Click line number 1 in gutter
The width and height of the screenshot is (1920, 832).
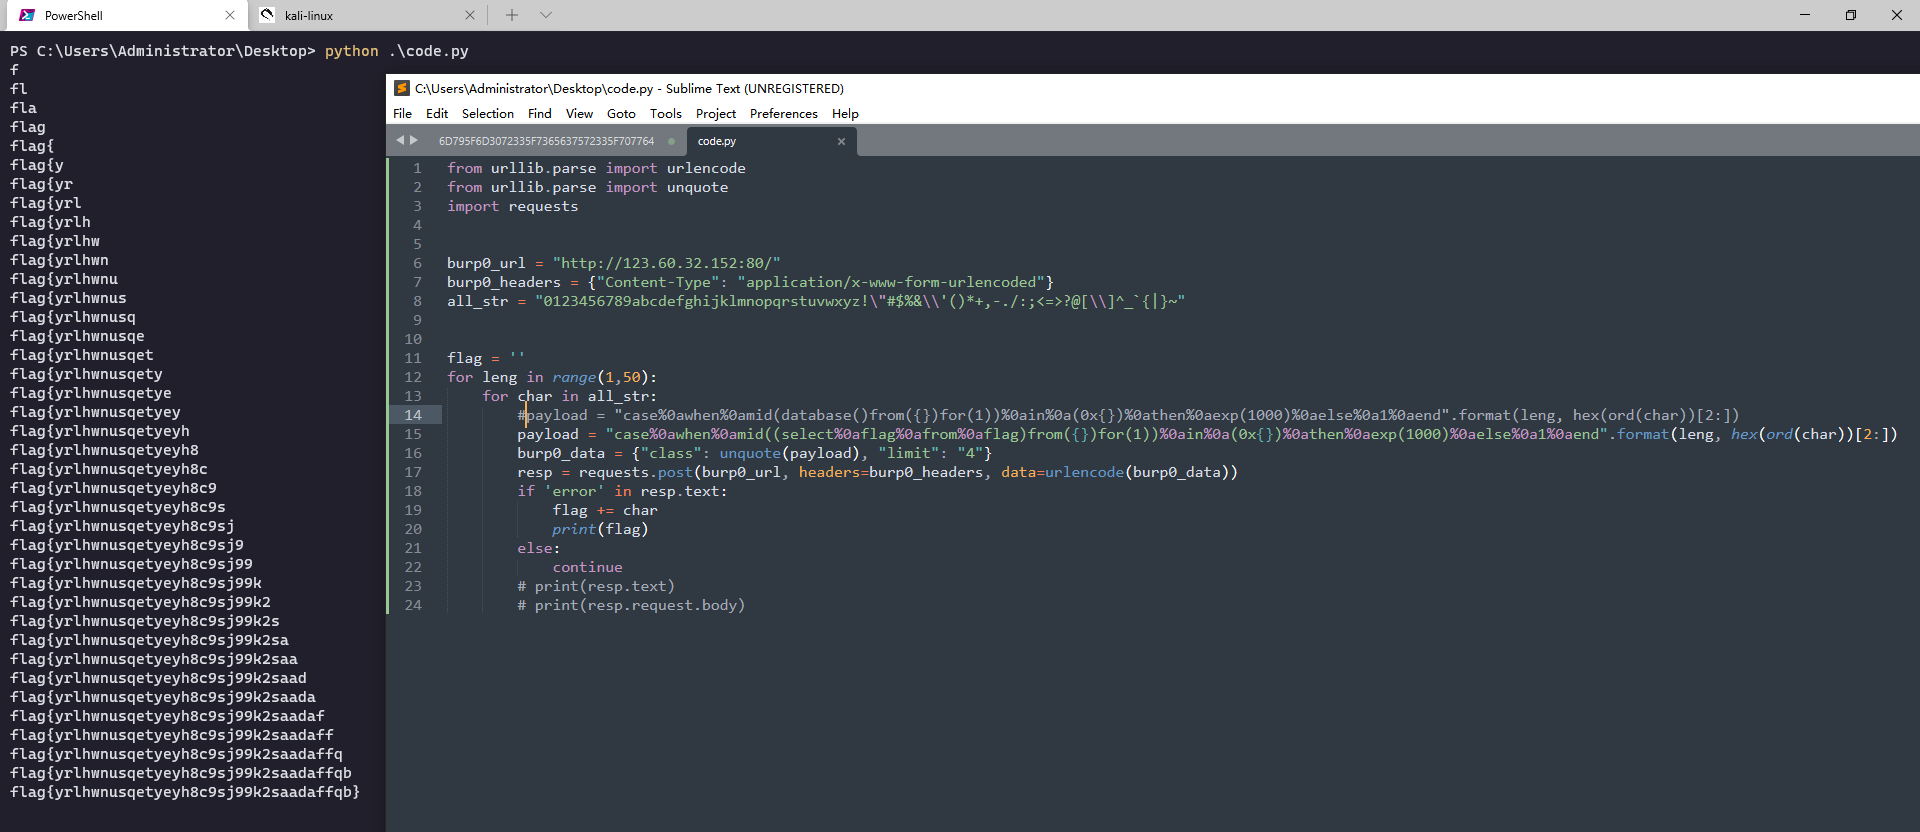(x=418, y=168)
